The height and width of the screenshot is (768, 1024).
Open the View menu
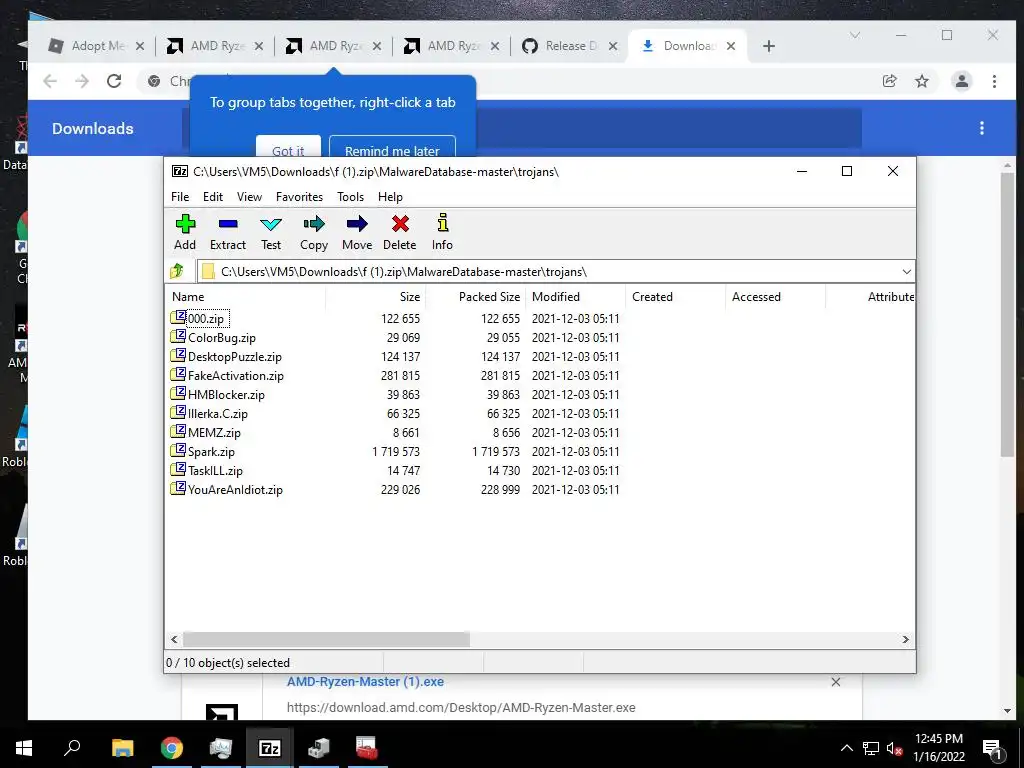point(249,197)
